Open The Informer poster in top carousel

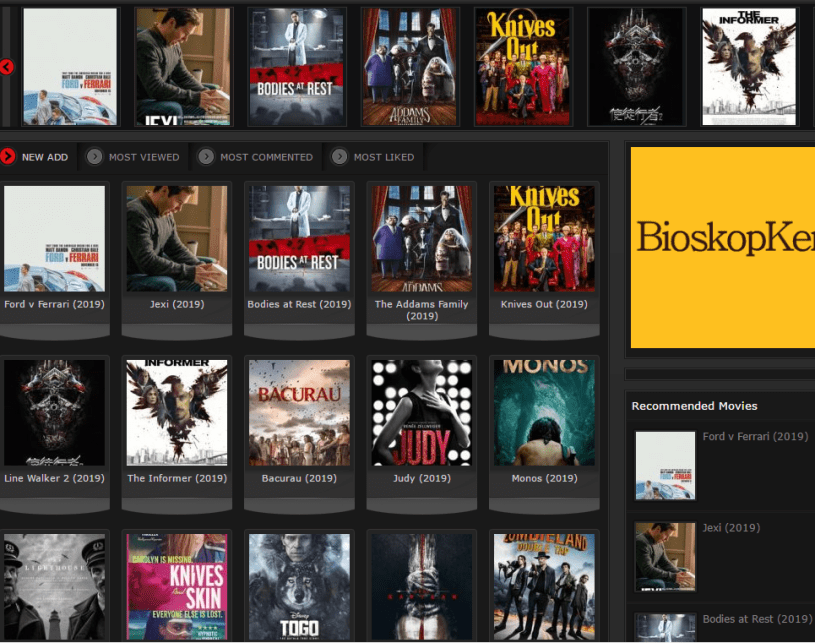tap(747, 65)
